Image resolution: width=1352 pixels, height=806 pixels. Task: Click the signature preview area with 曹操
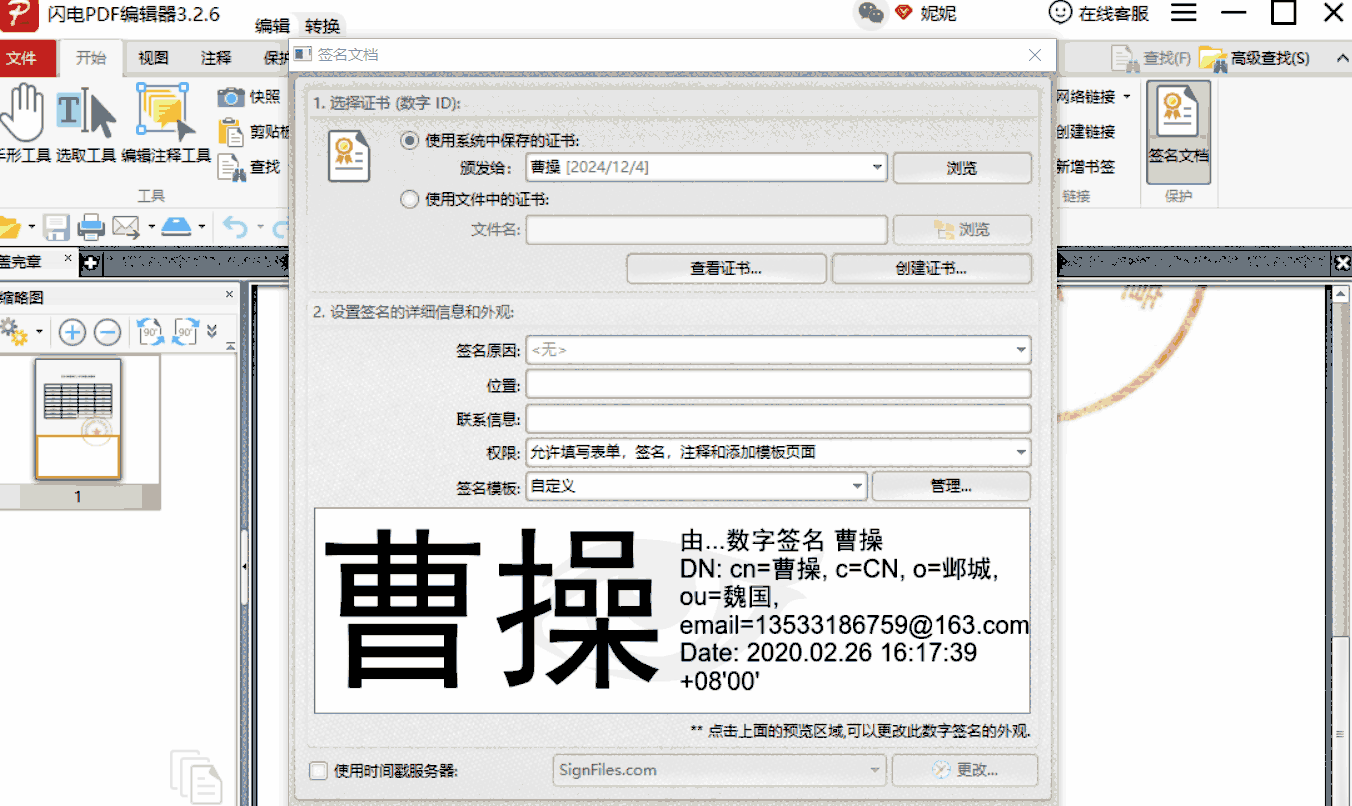coord(672,610)
